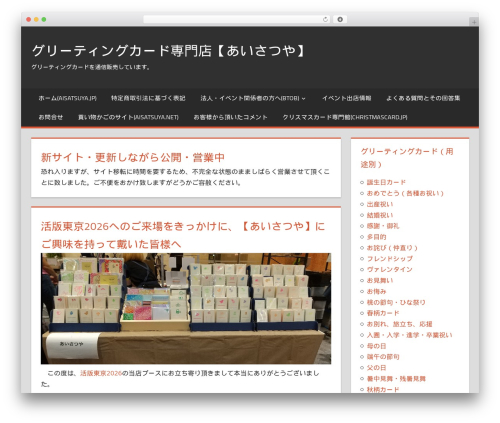Image resolution: width=500 pixels, height=423 pixels.
Task: Open a new browser tab with the plus button
Action: [474, 22]
